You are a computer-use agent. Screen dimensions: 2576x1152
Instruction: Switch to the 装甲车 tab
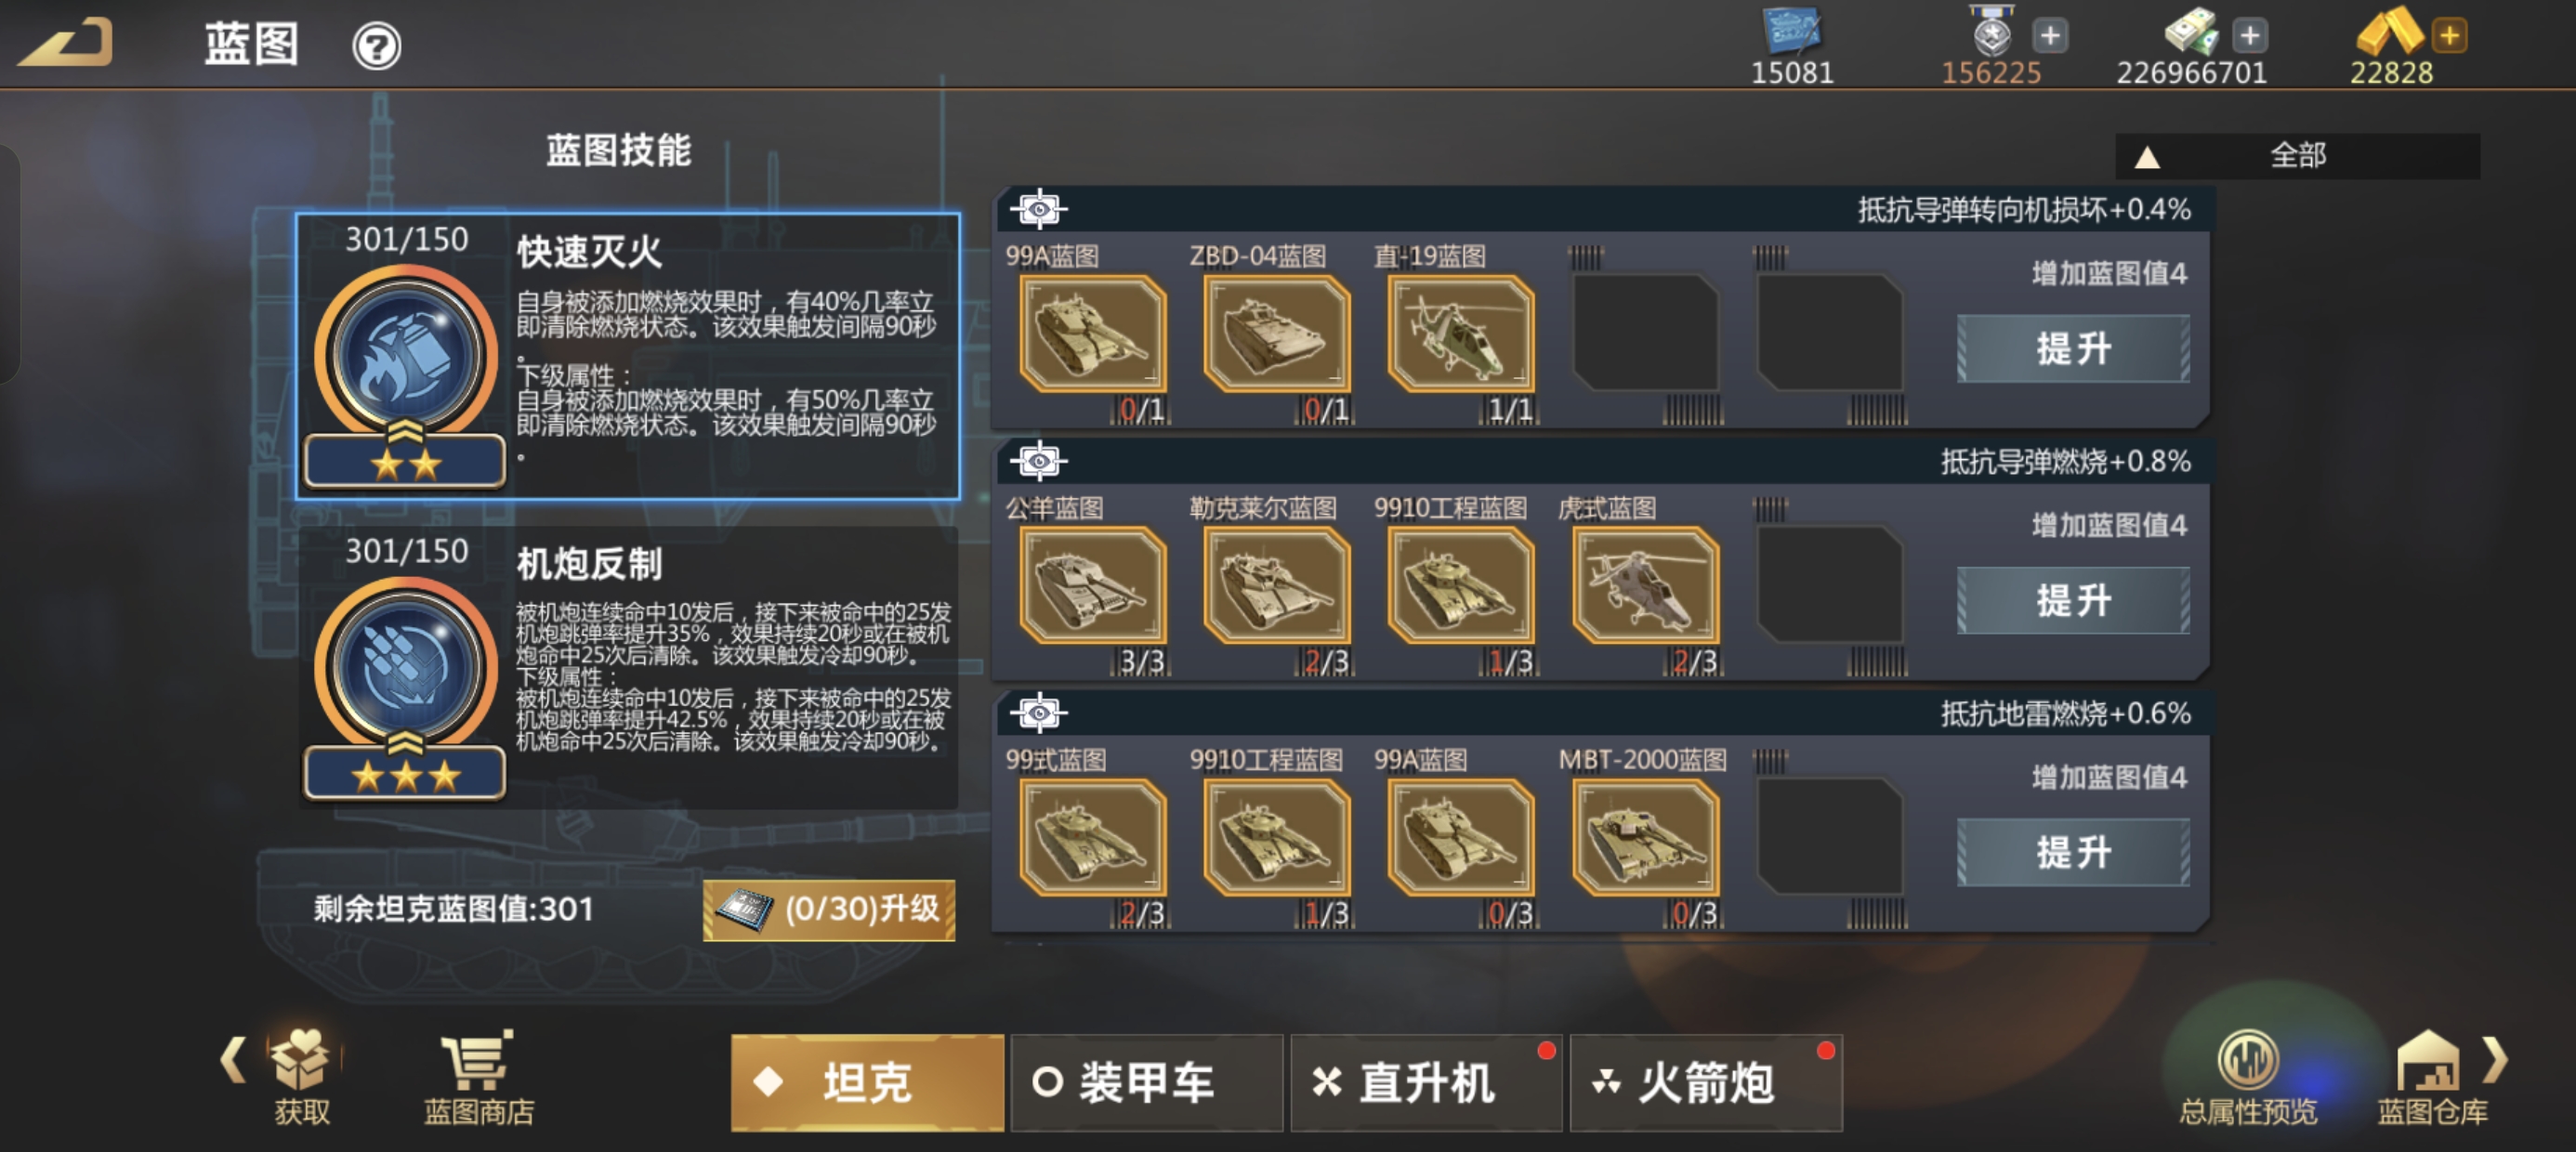pos(1146,1083)
